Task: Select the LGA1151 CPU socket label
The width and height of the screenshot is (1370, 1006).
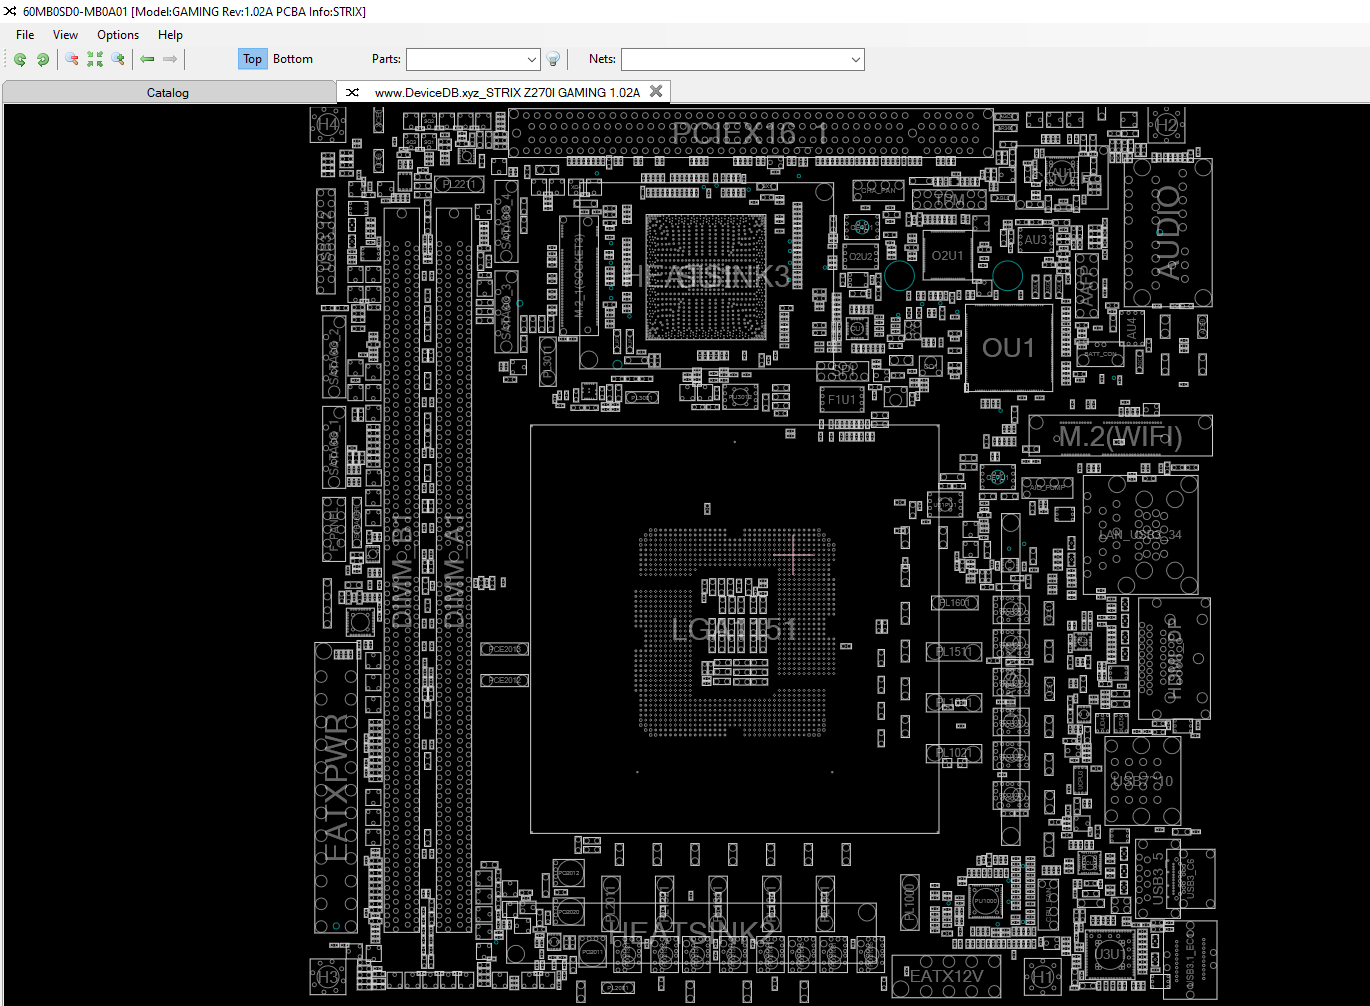Action: coord(734,629)
